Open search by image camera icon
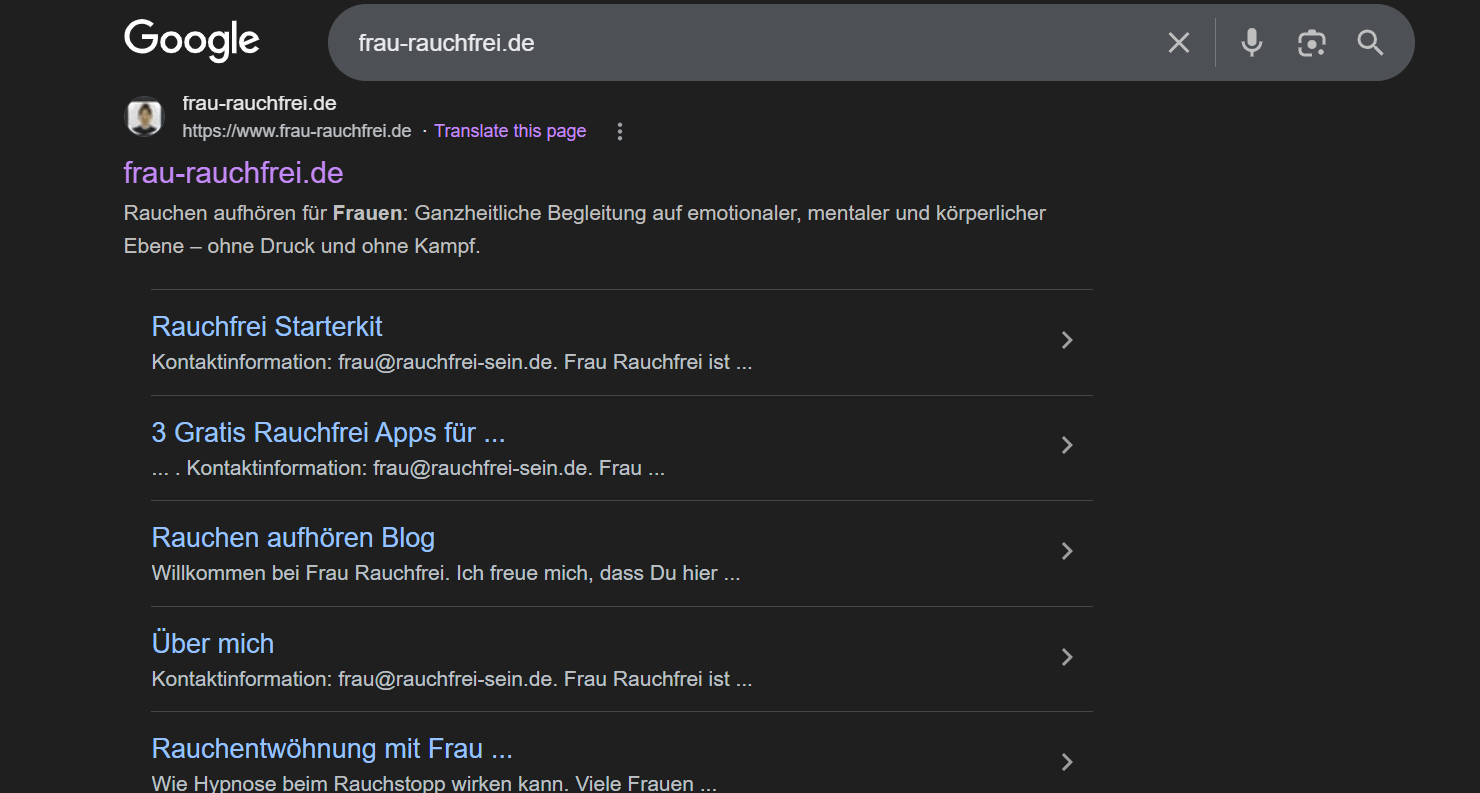This screenshot has width=1480, height=793. (1311, 43)
